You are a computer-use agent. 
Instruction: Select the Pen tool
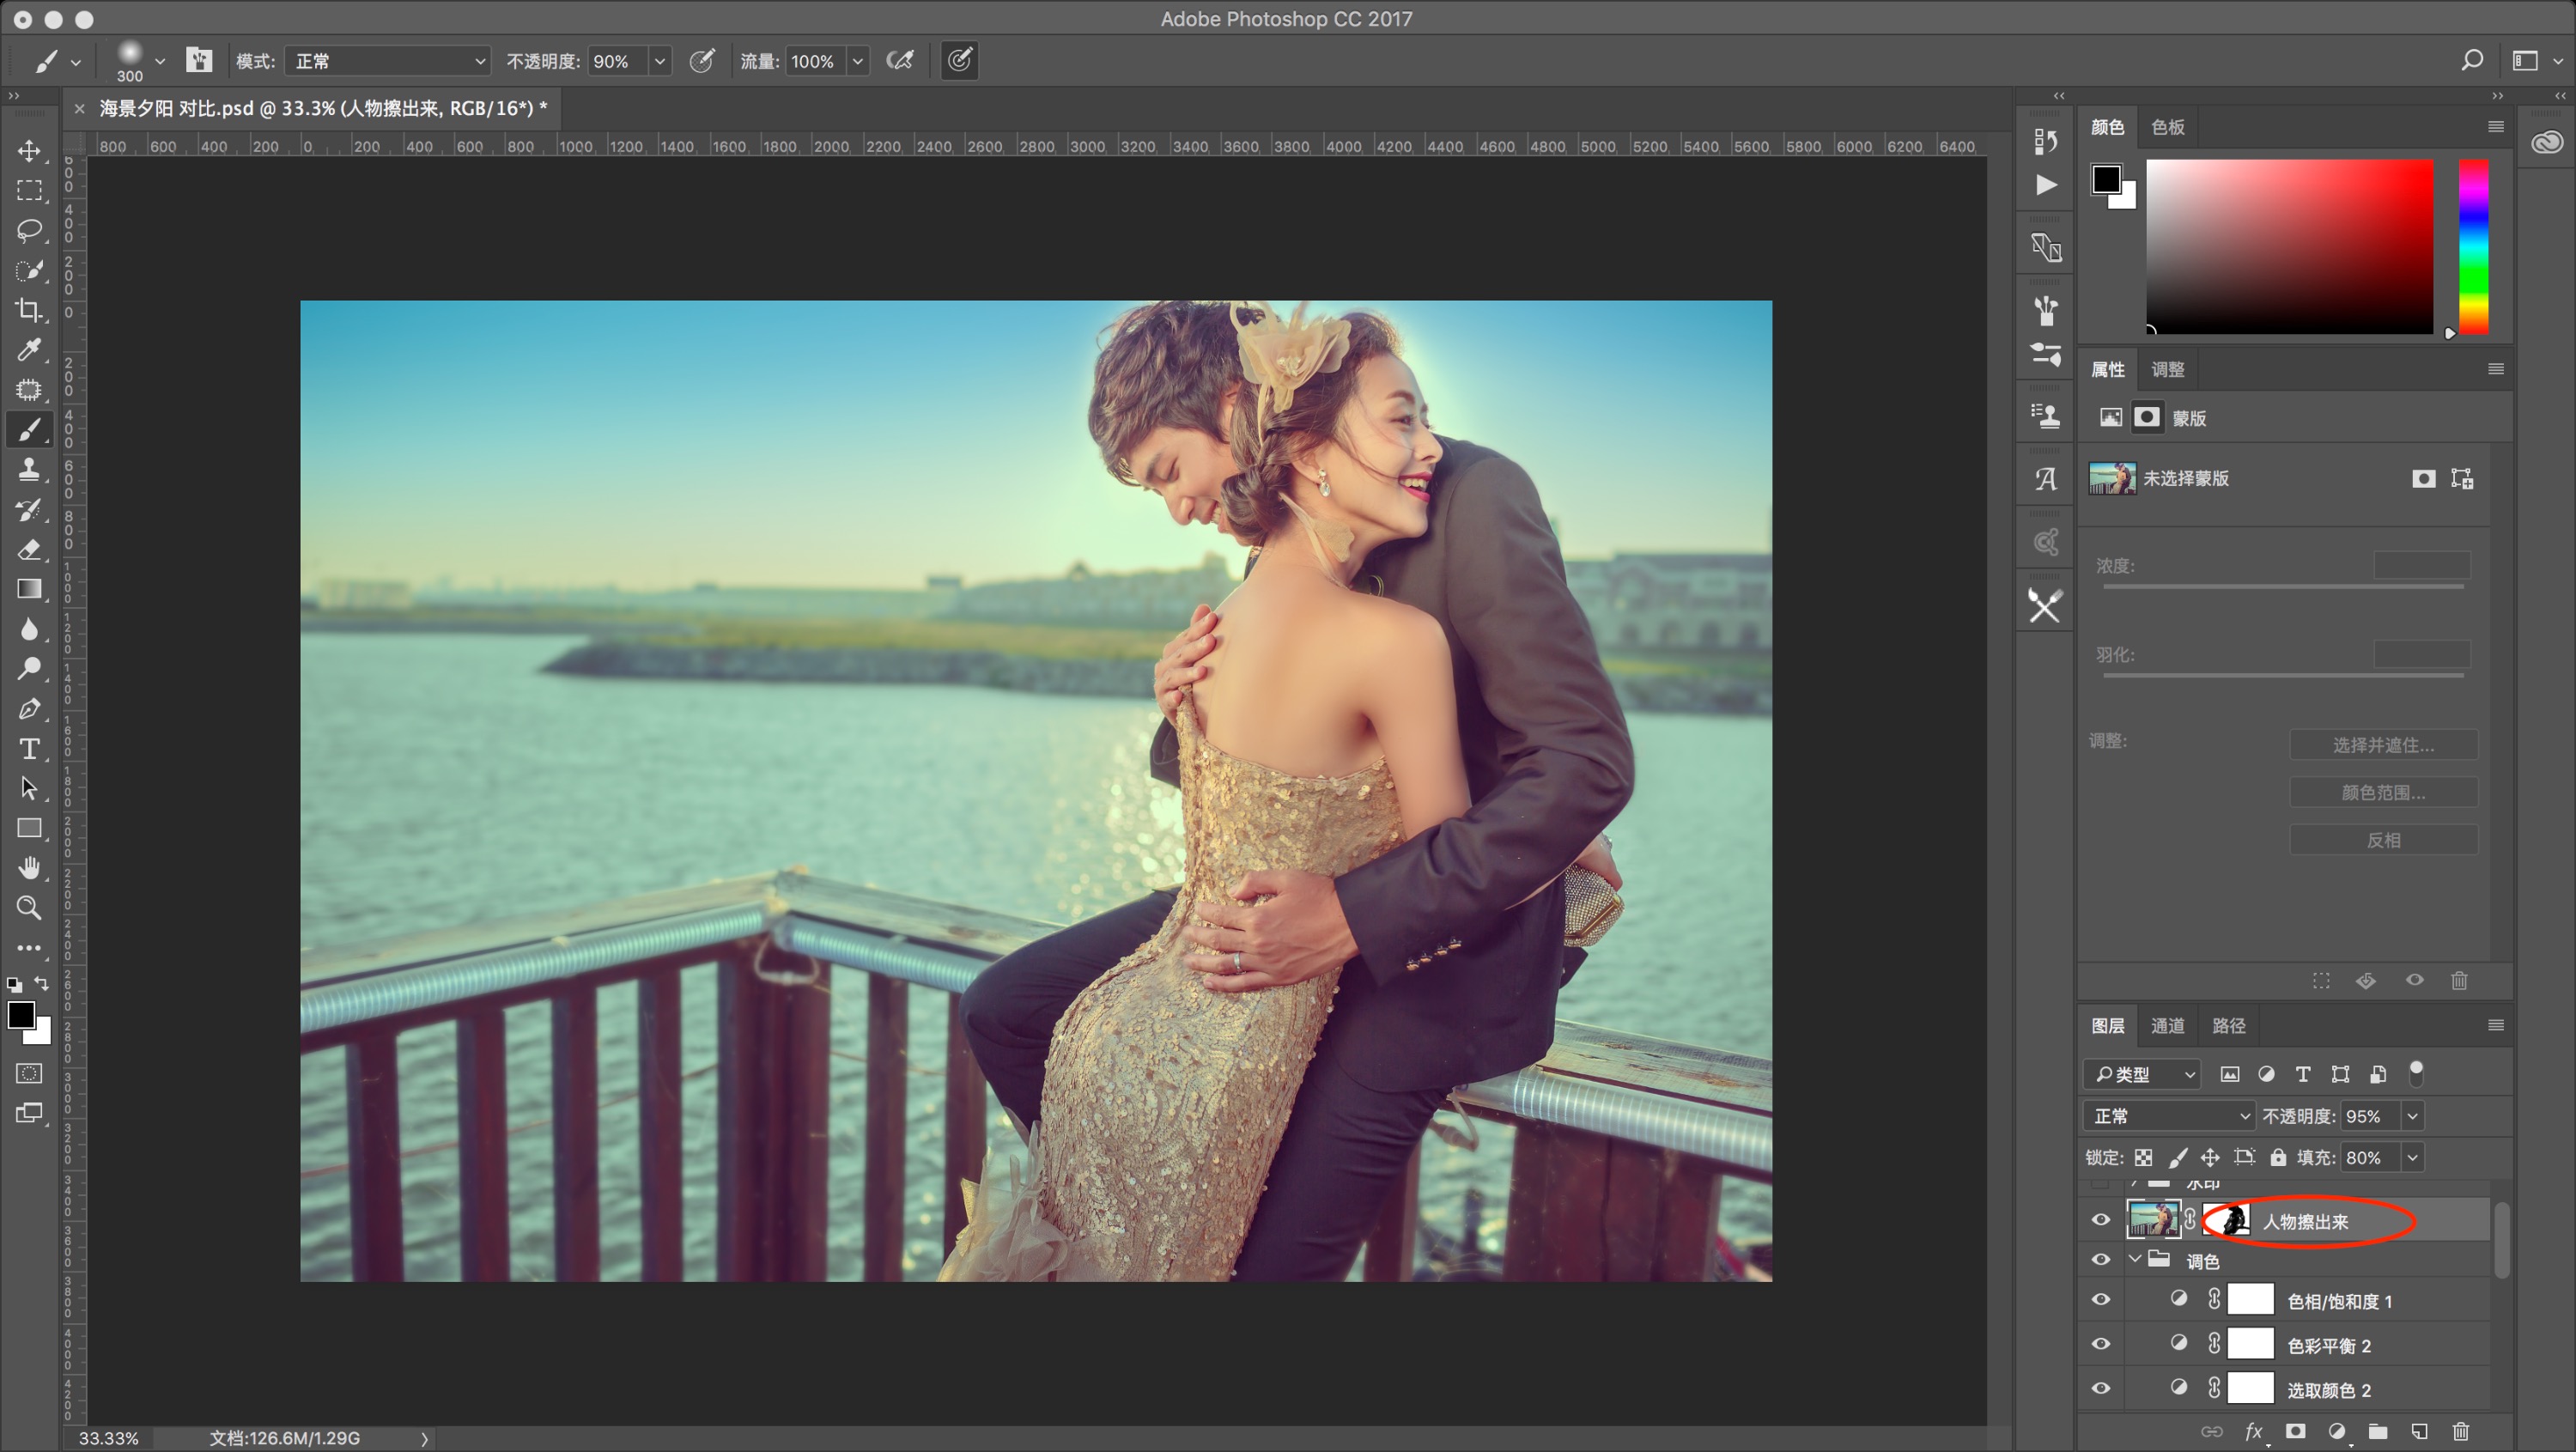point(29,709)
